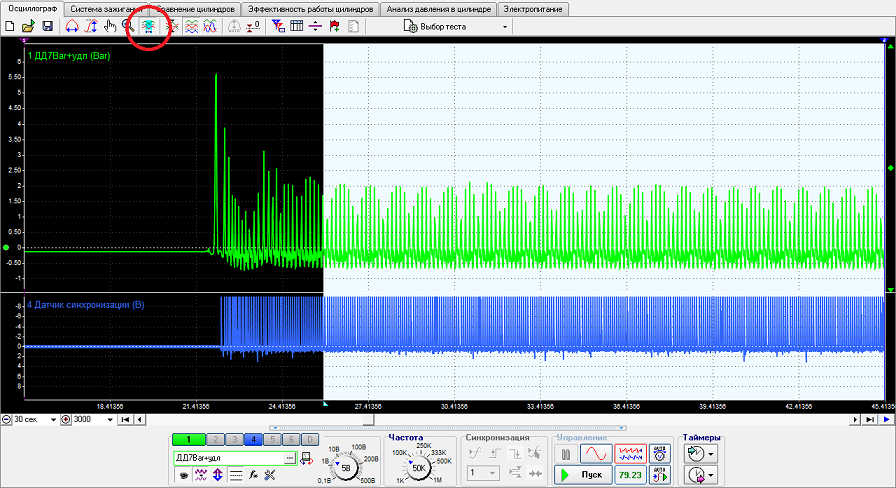Select channel 4 blue button
Screen dimensions: 896x488
coord(253,439)
